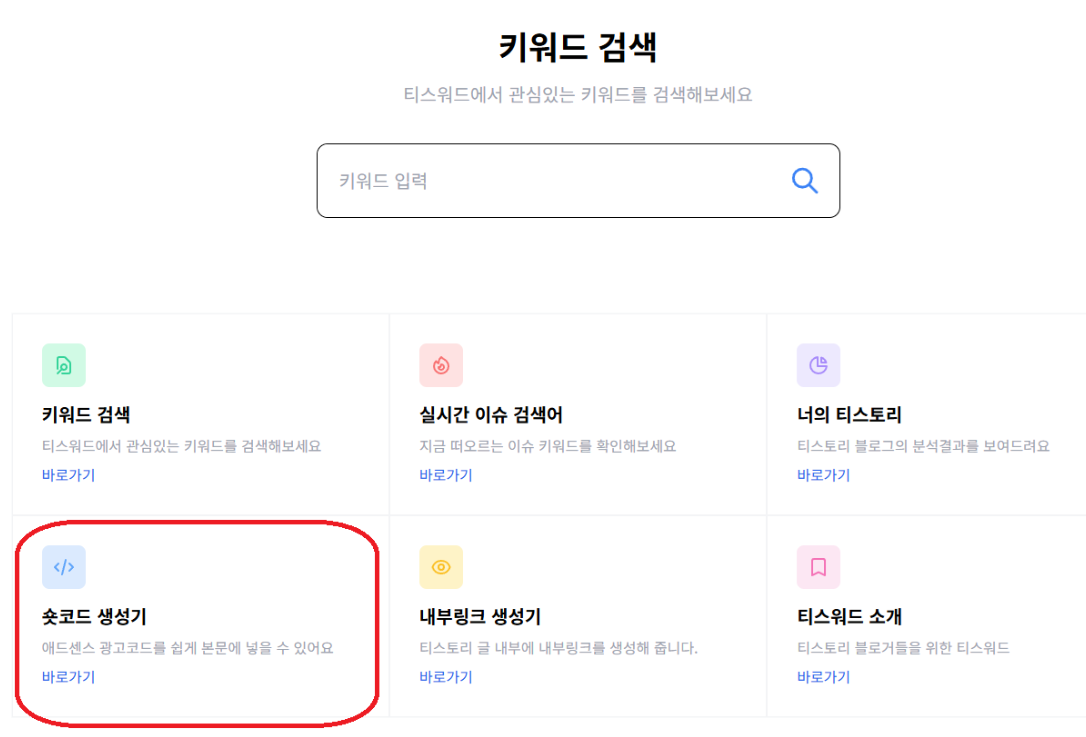Open 바로가기 link under 숏코드 생성기

69,677
